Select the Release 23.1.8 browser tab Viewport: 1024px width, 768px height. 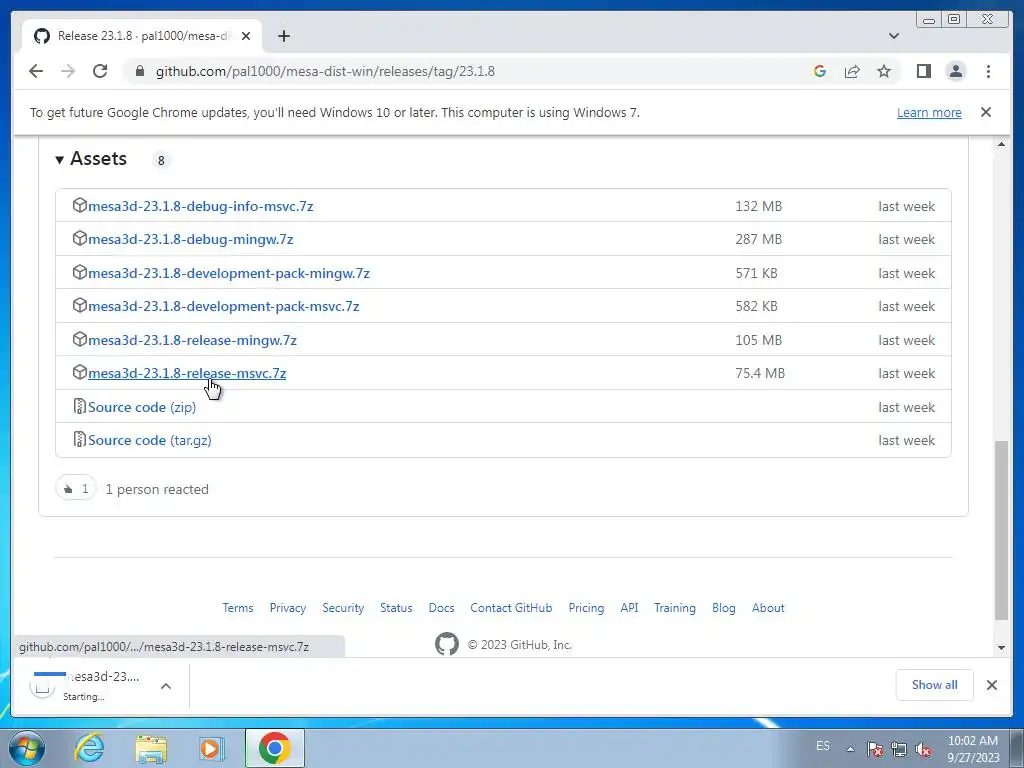(142, 36)
